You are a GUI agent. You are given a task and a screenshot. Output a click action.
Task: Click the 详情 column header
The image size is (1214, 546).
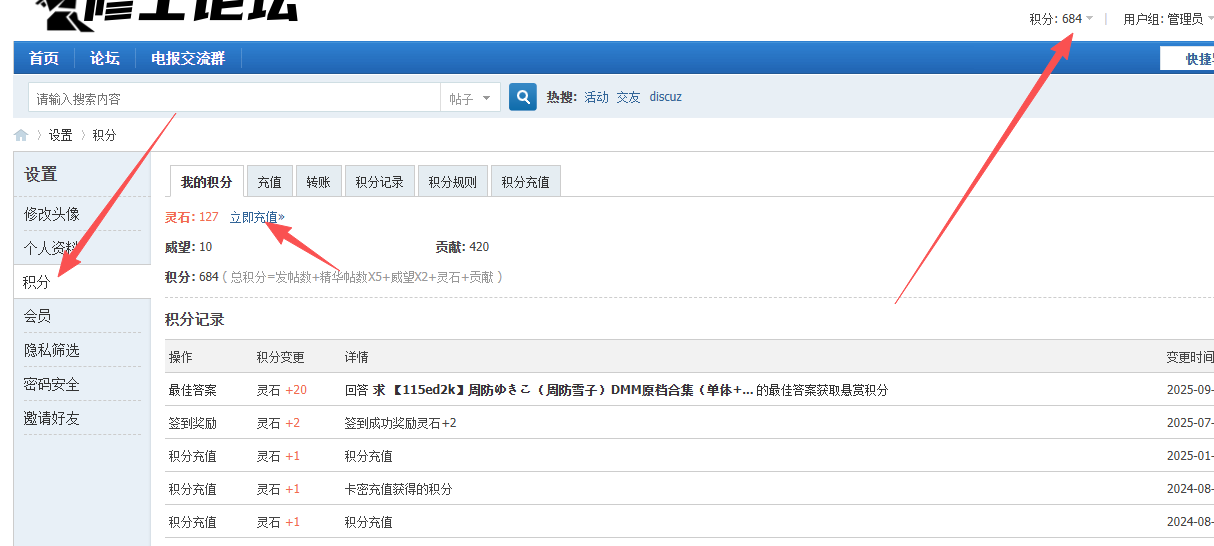pyautogui.click(x=357, y=357)
